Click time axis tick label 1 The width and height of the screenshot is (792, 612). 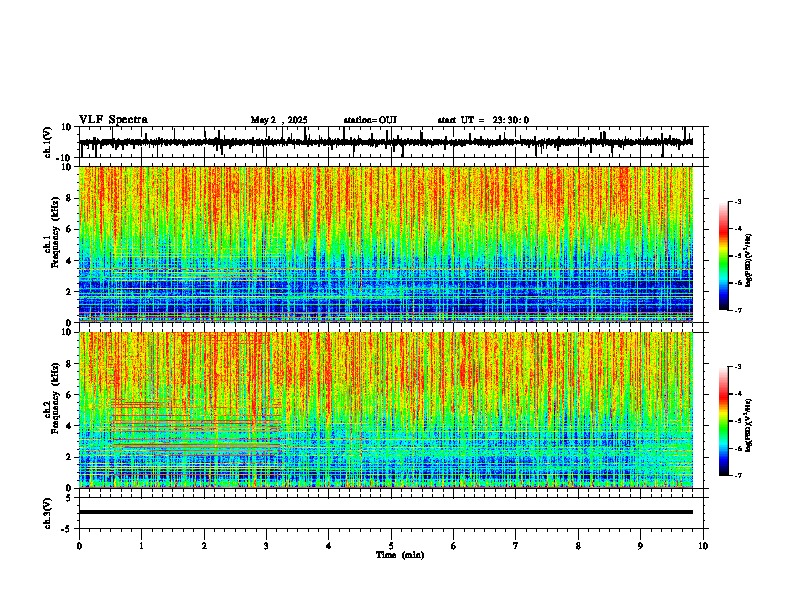click(141, 546)
